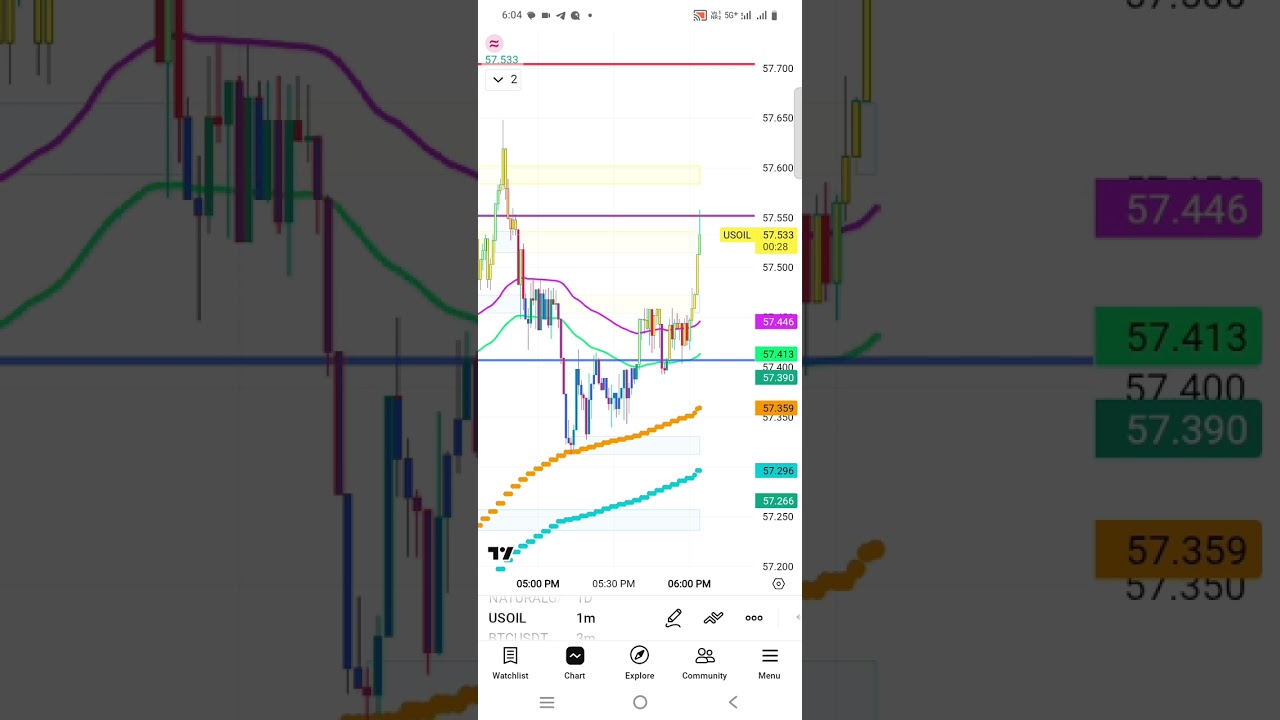Expand the collapsed side panel arrow
The width and height of the screenshot is (1280, 720).
coord(797,618)
